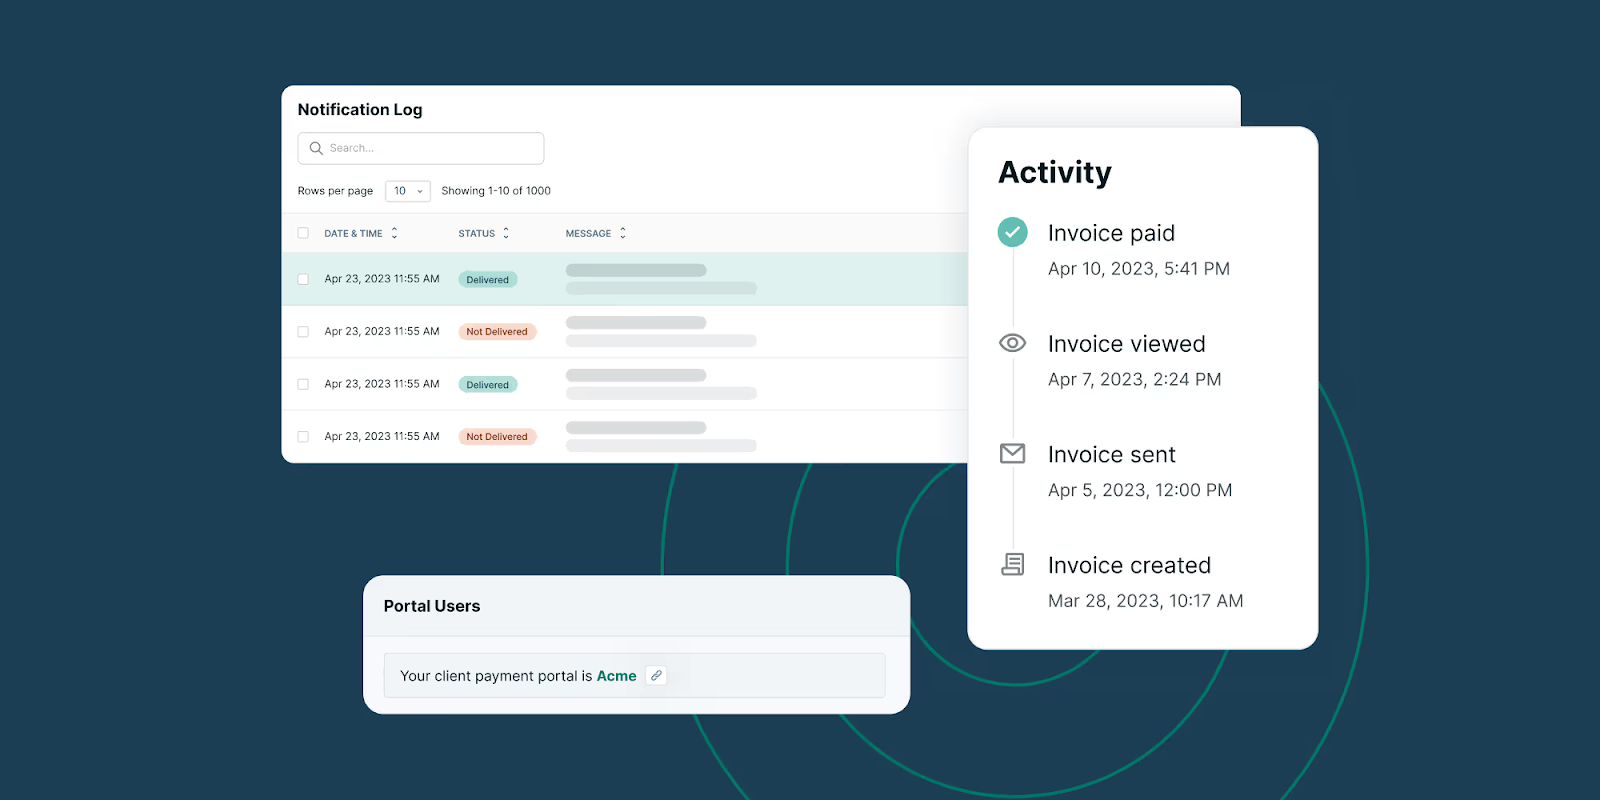
Task: Click the Not Delivered badge in second row
Action: point(497,332)
